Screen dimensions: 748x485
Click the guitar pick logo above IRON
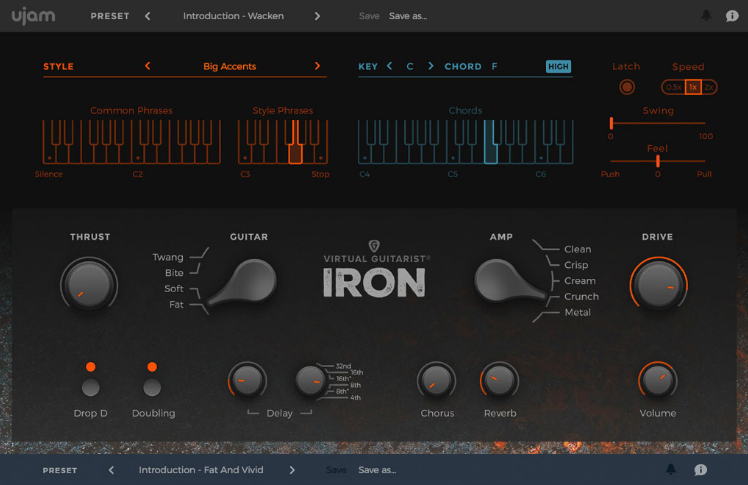click(x=374, y=246)
